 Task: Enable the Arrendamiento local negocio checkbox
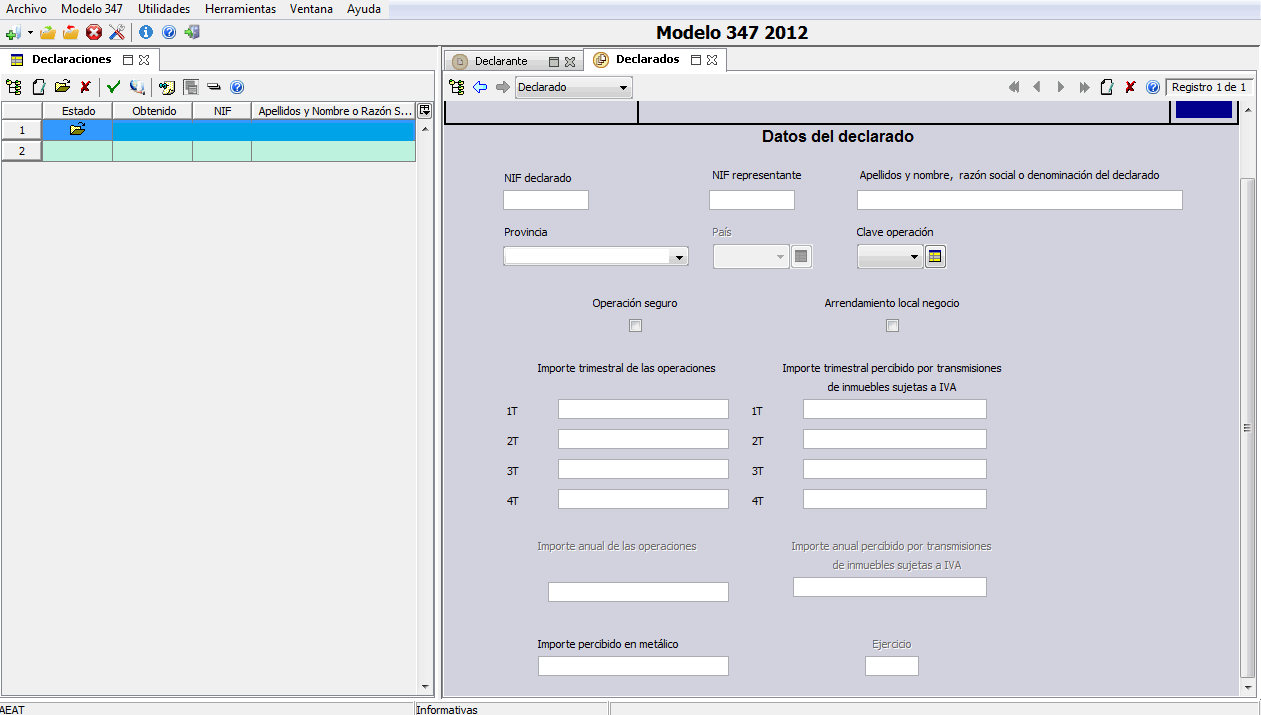[892, 325]
